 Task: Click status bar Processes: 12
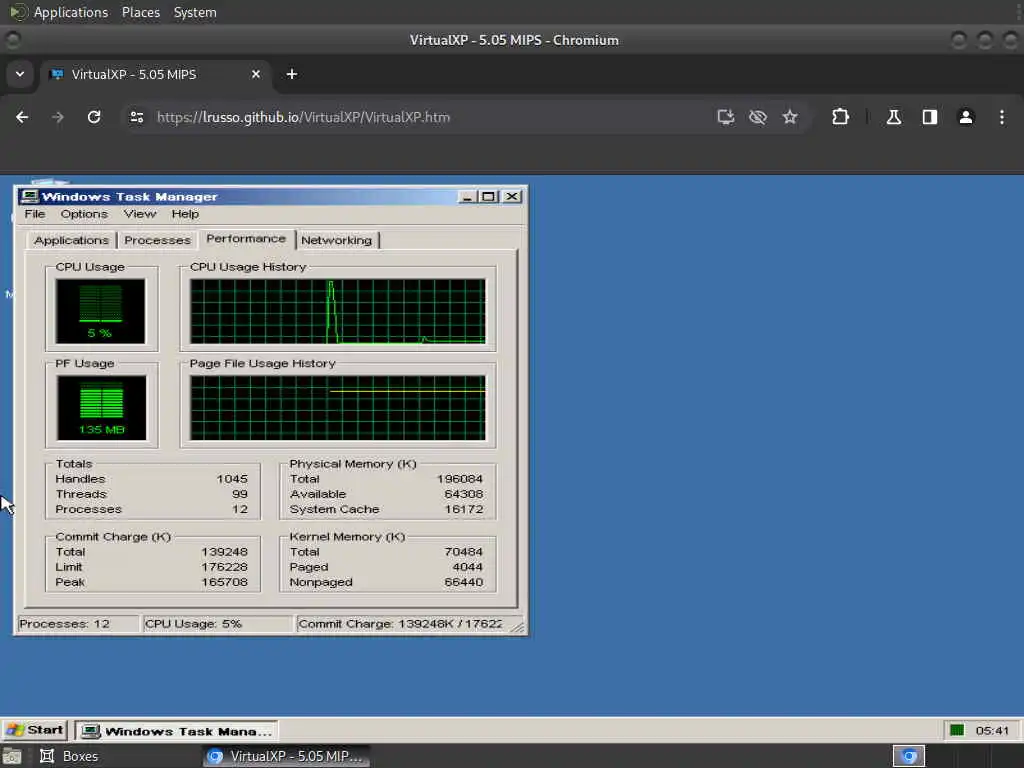pos(78,624)
